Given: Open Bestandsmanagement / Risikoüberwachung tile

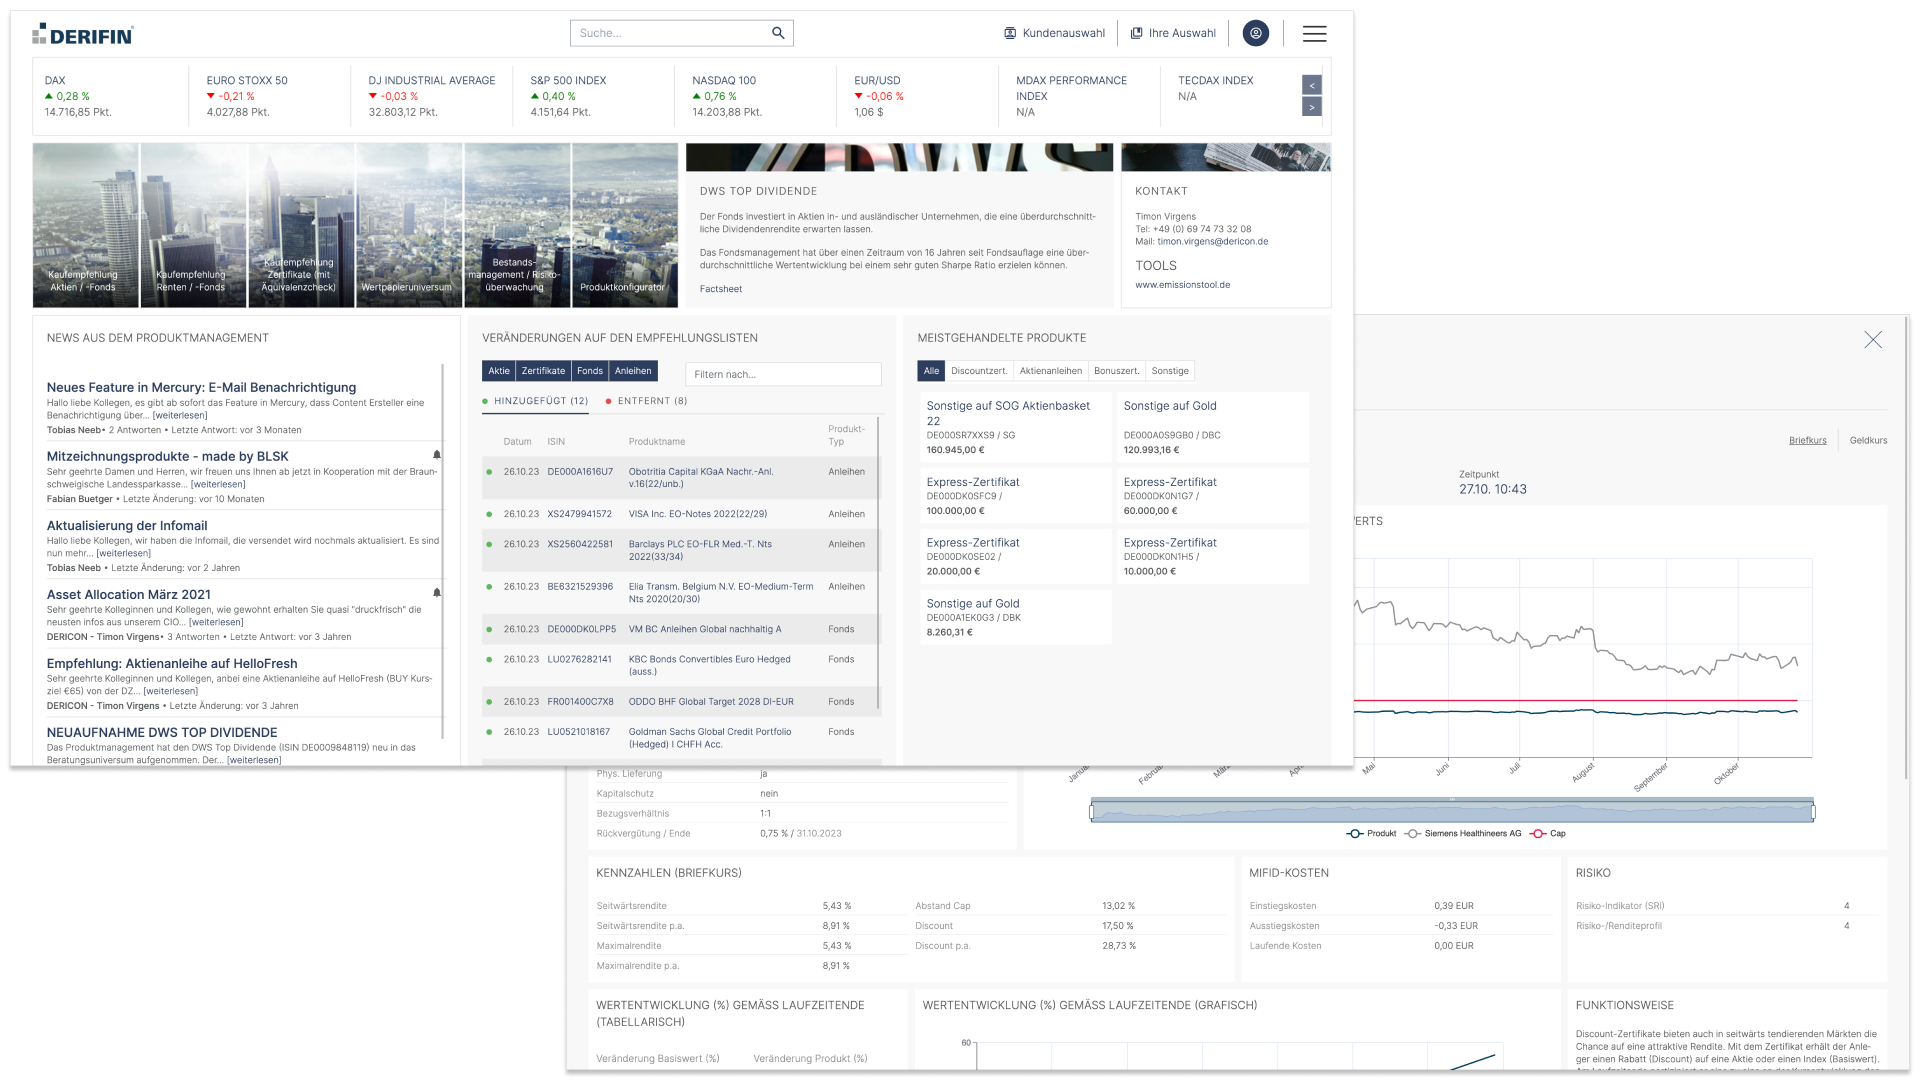Looking at the screenshot, I should [517, 225].
